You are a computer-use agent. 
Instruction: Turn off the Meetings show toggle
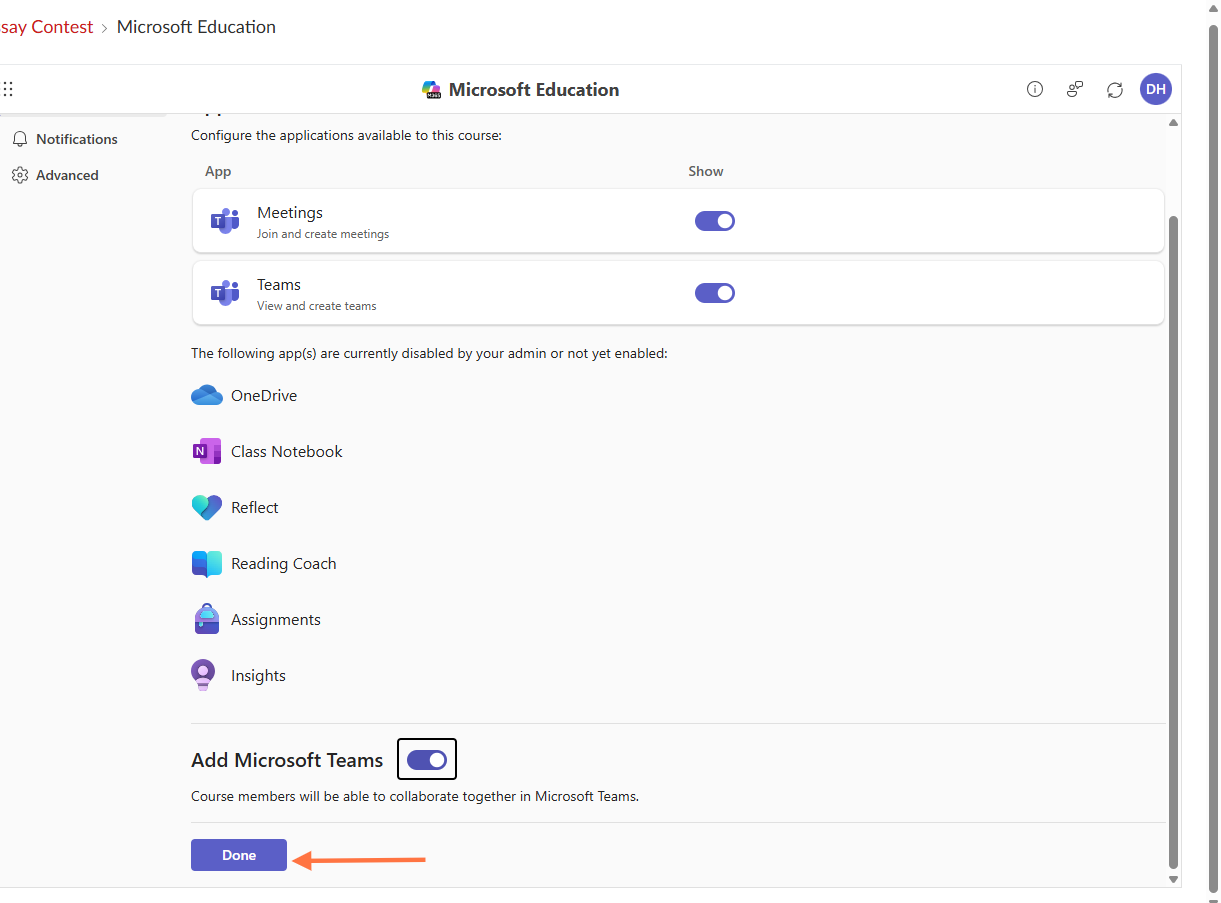pyautogui.click(x=715, y=221)
